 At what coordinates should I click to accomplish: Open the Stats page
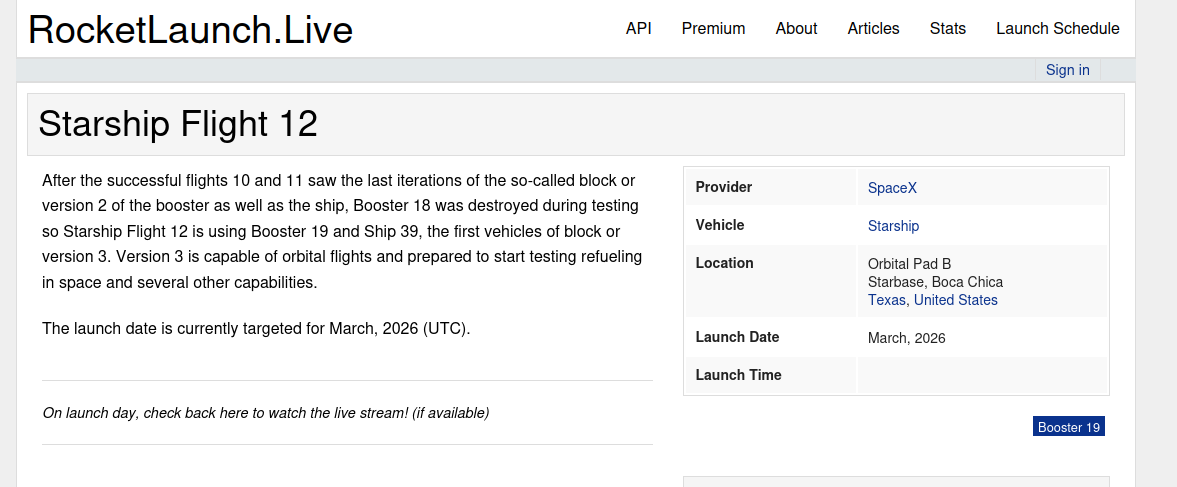click(x=947, y=29)
